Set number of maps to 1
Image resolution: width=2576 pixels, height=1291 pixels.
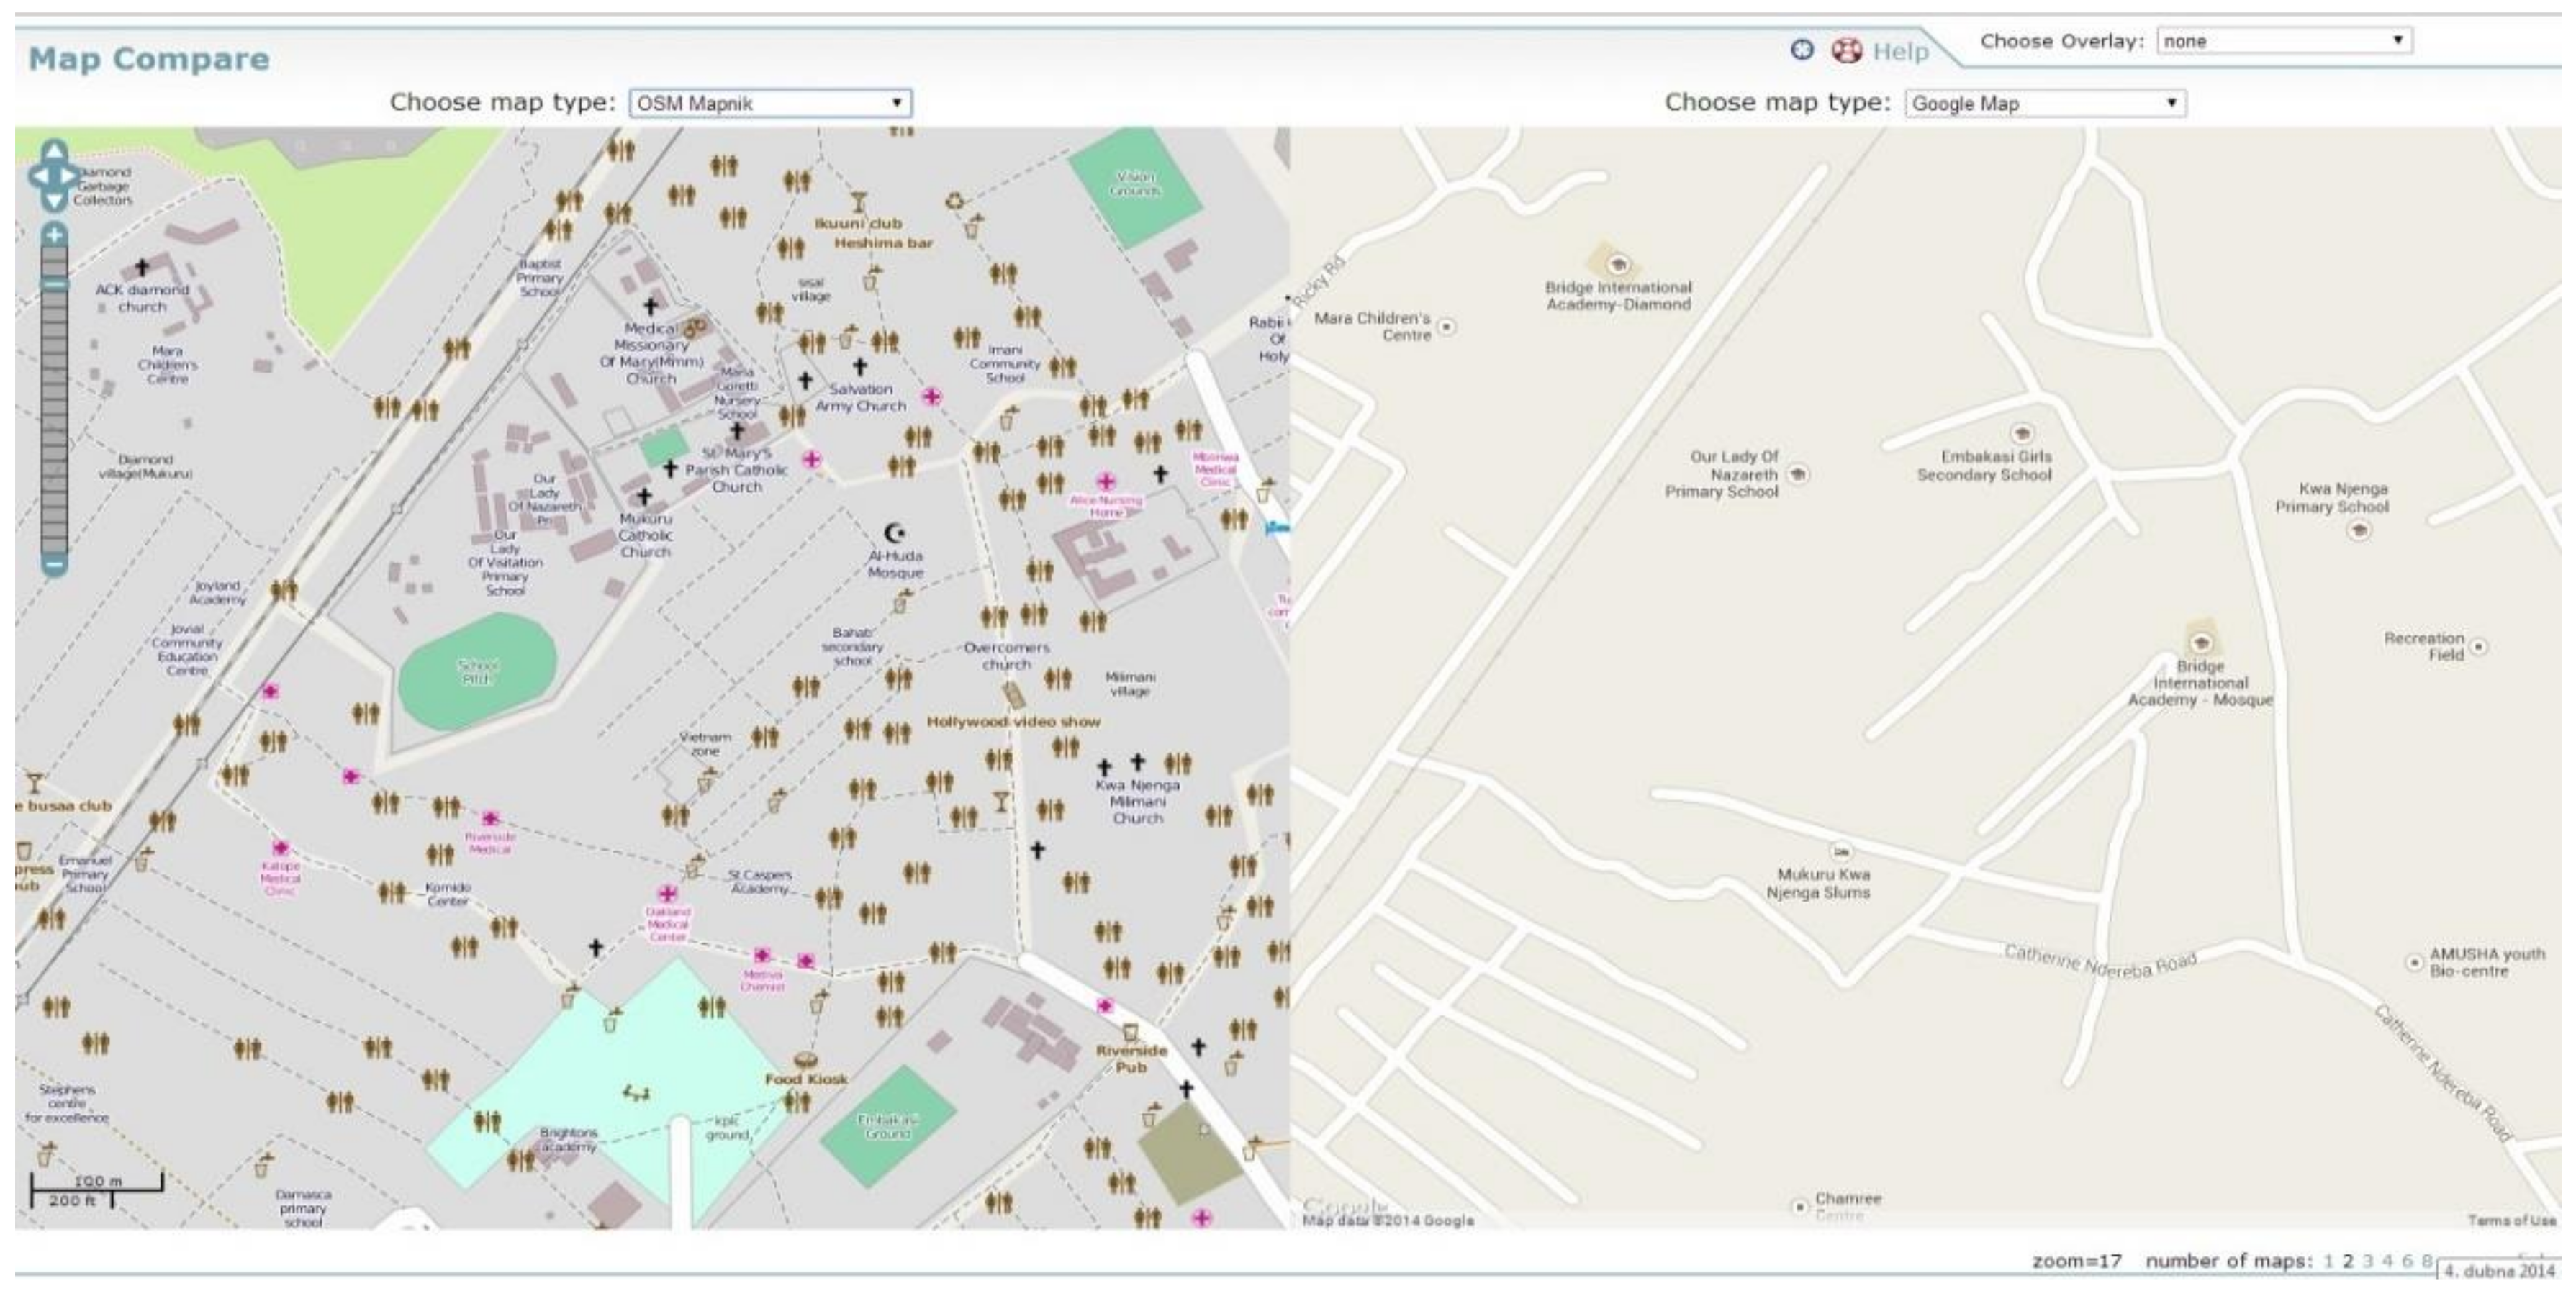[x=2328, y=1261]
